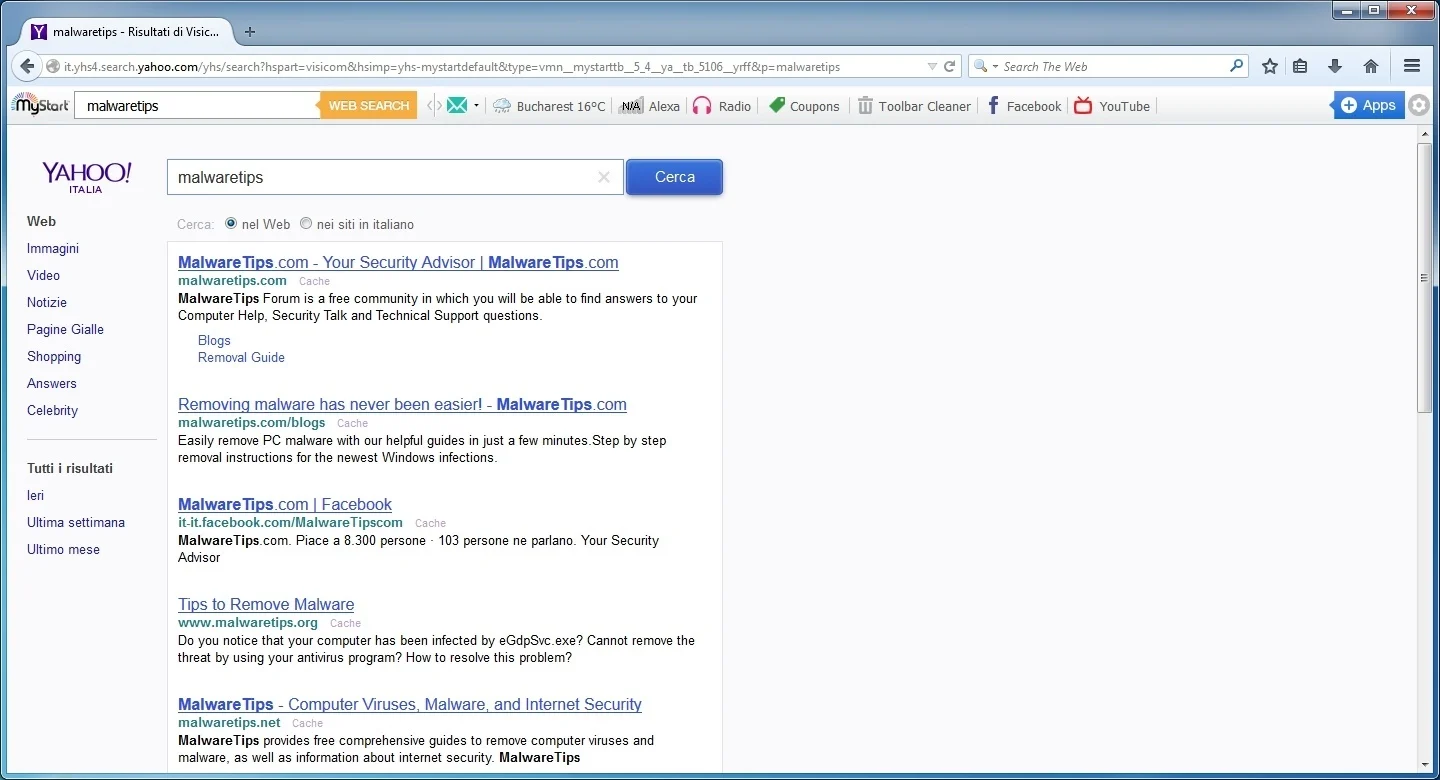Go back with the browser back arrow

point(27,66)
